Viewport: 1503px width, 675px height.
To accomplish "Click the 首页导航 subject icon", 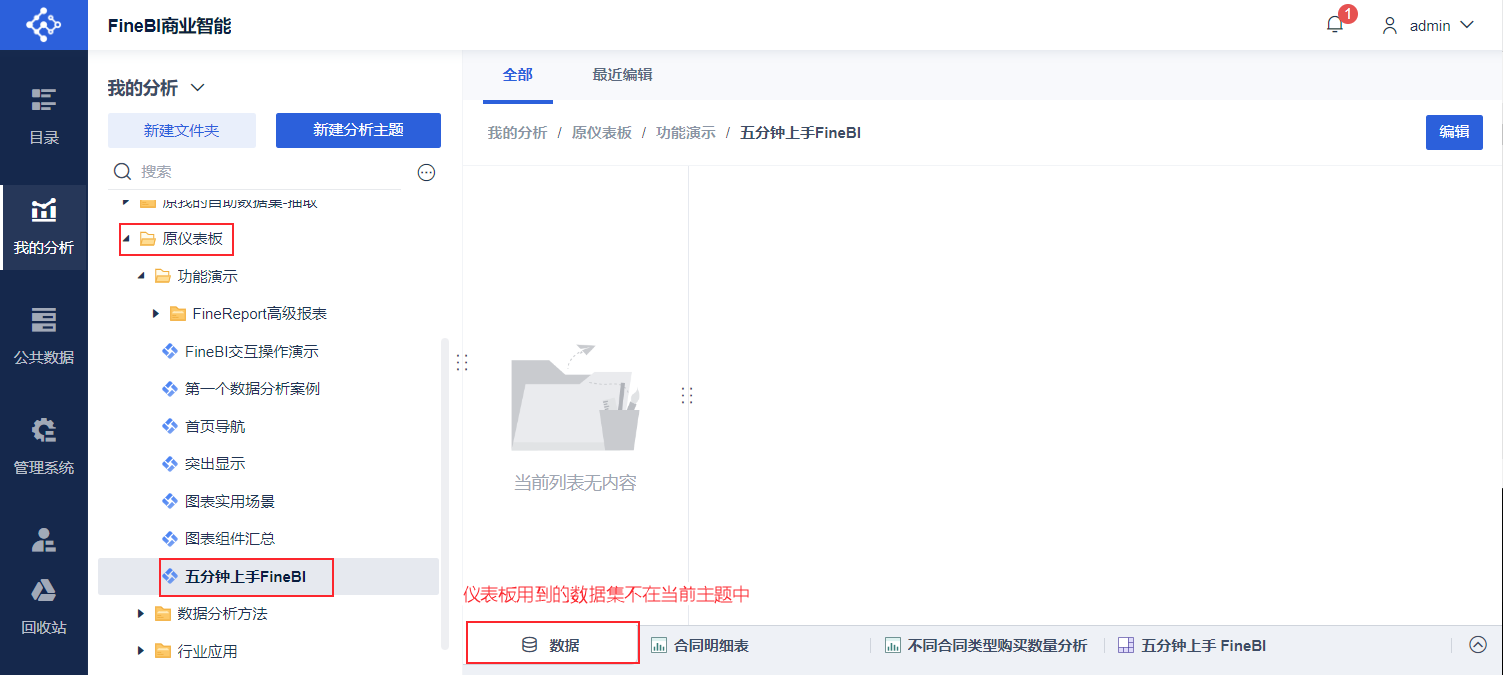I will point(170,426).
